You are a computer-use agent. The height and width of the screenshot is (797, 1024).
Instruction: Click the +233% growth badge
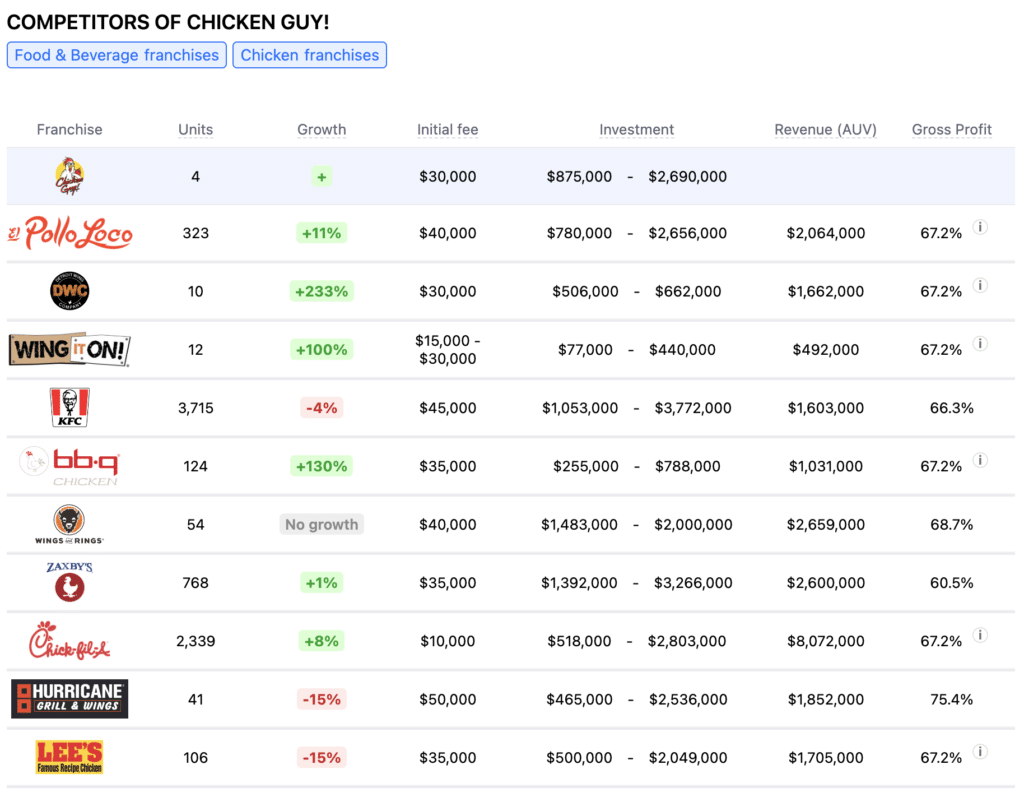click(321, 291)
